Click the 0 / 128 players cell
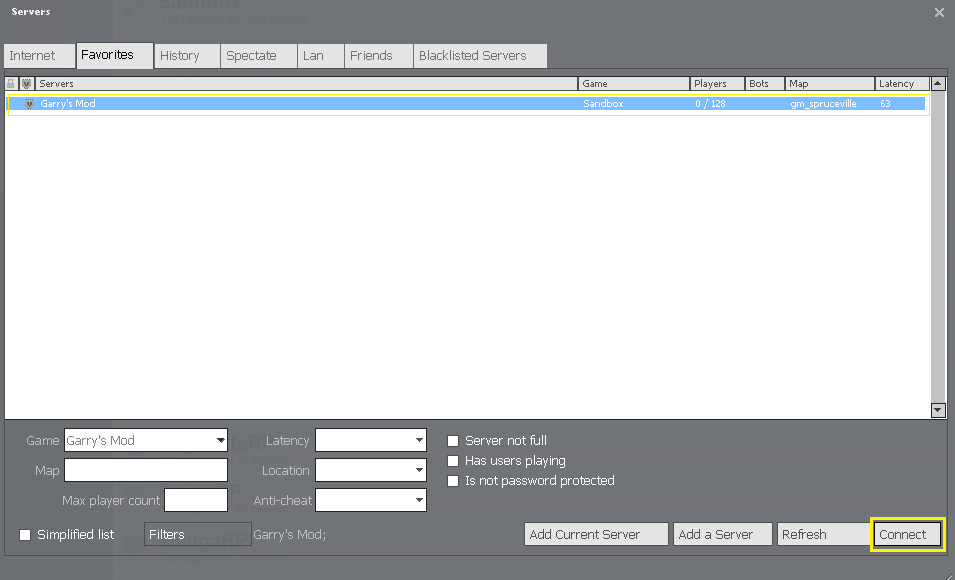 pyautogui.click(x=710, y=104)
